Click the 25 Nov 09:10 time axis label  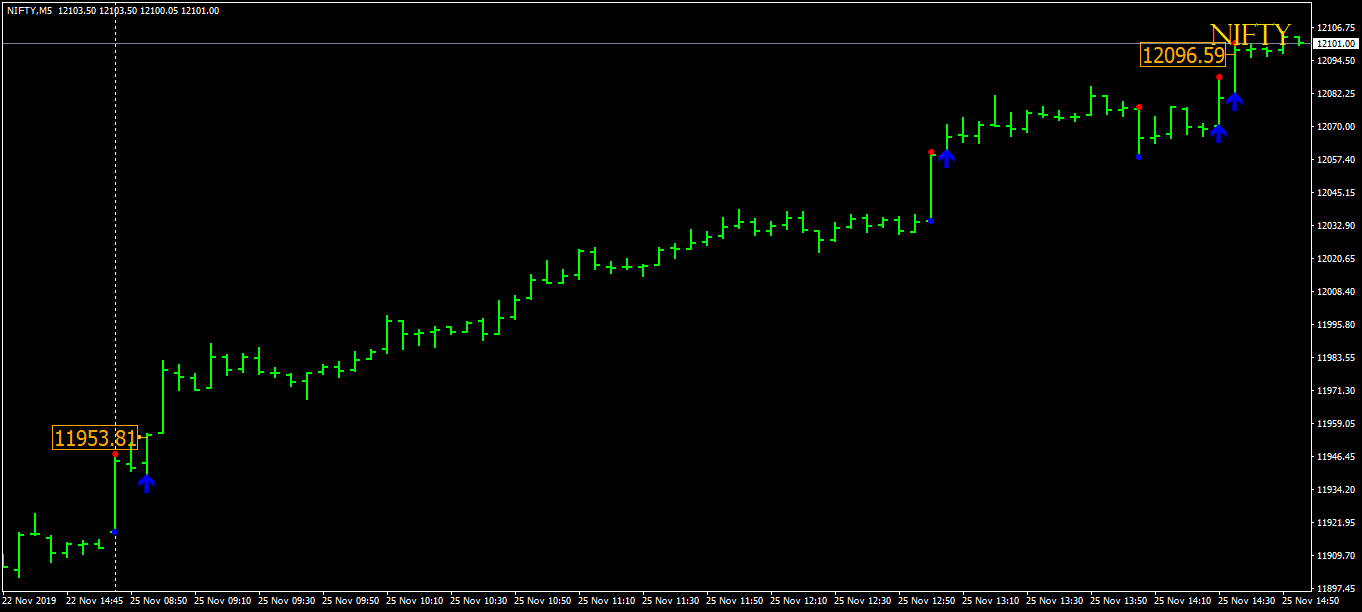coord(223,602)
